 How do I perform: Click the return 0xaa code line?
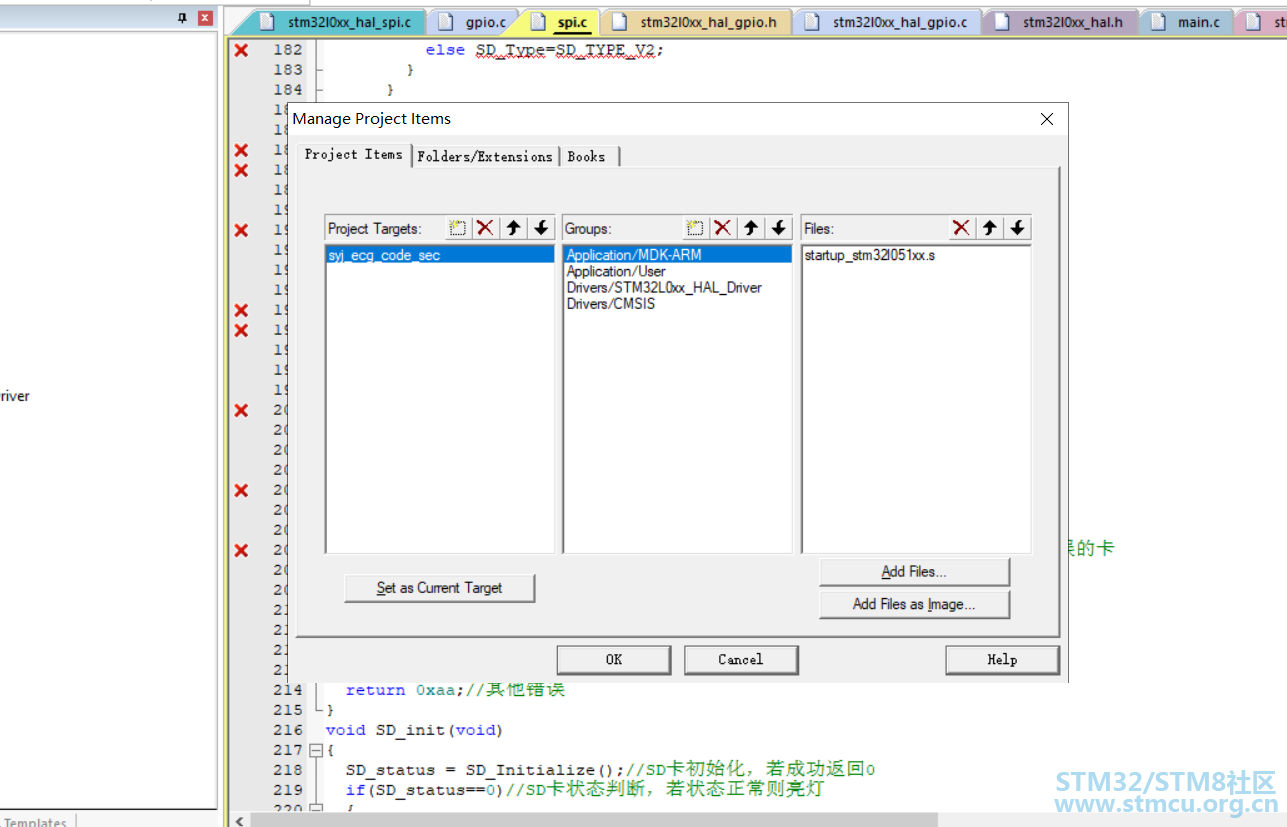[x=455, y=690]
